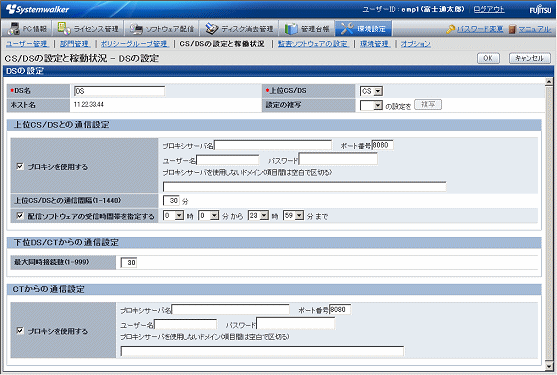
Task: Click the マニュアル book icon
Action: pyautogui.click(x=512, y=29)
